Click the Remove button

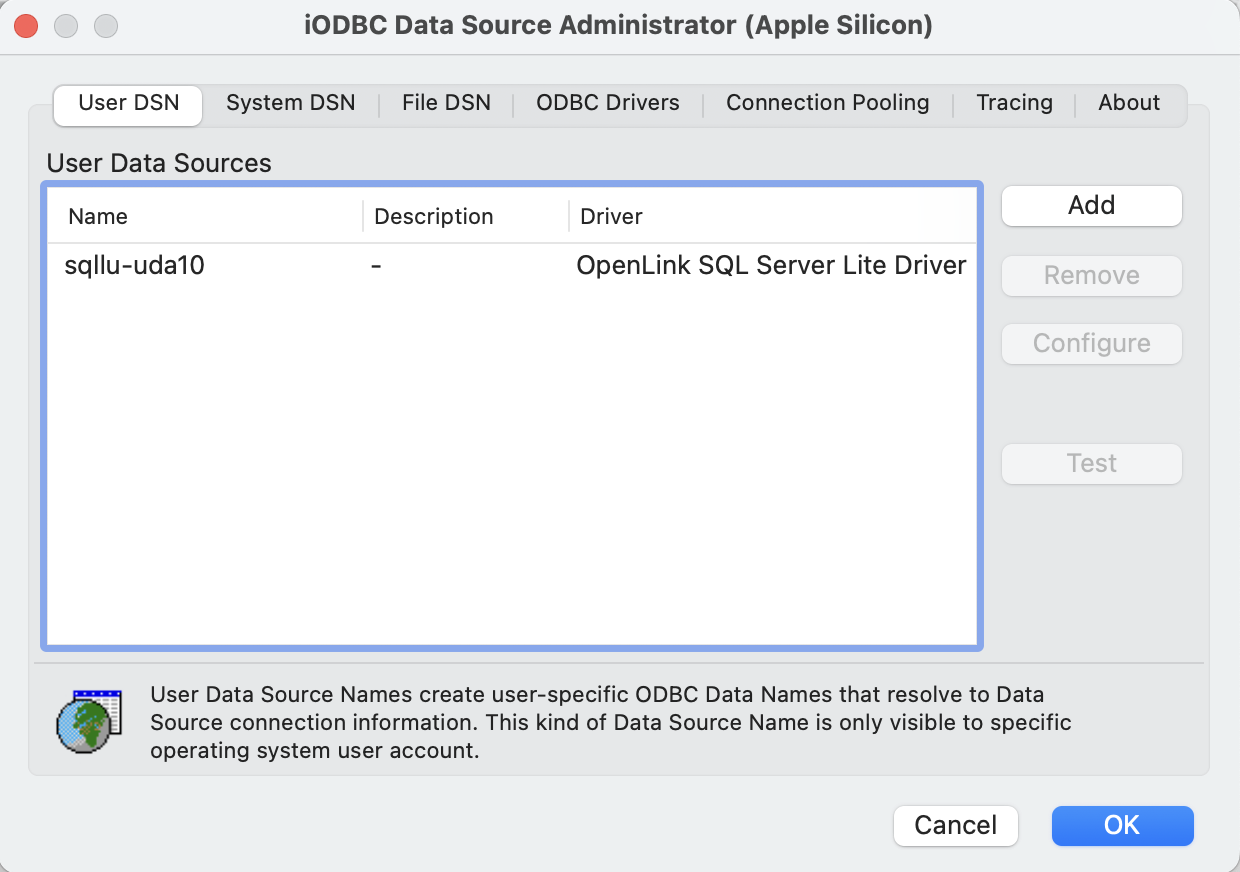1091,276
